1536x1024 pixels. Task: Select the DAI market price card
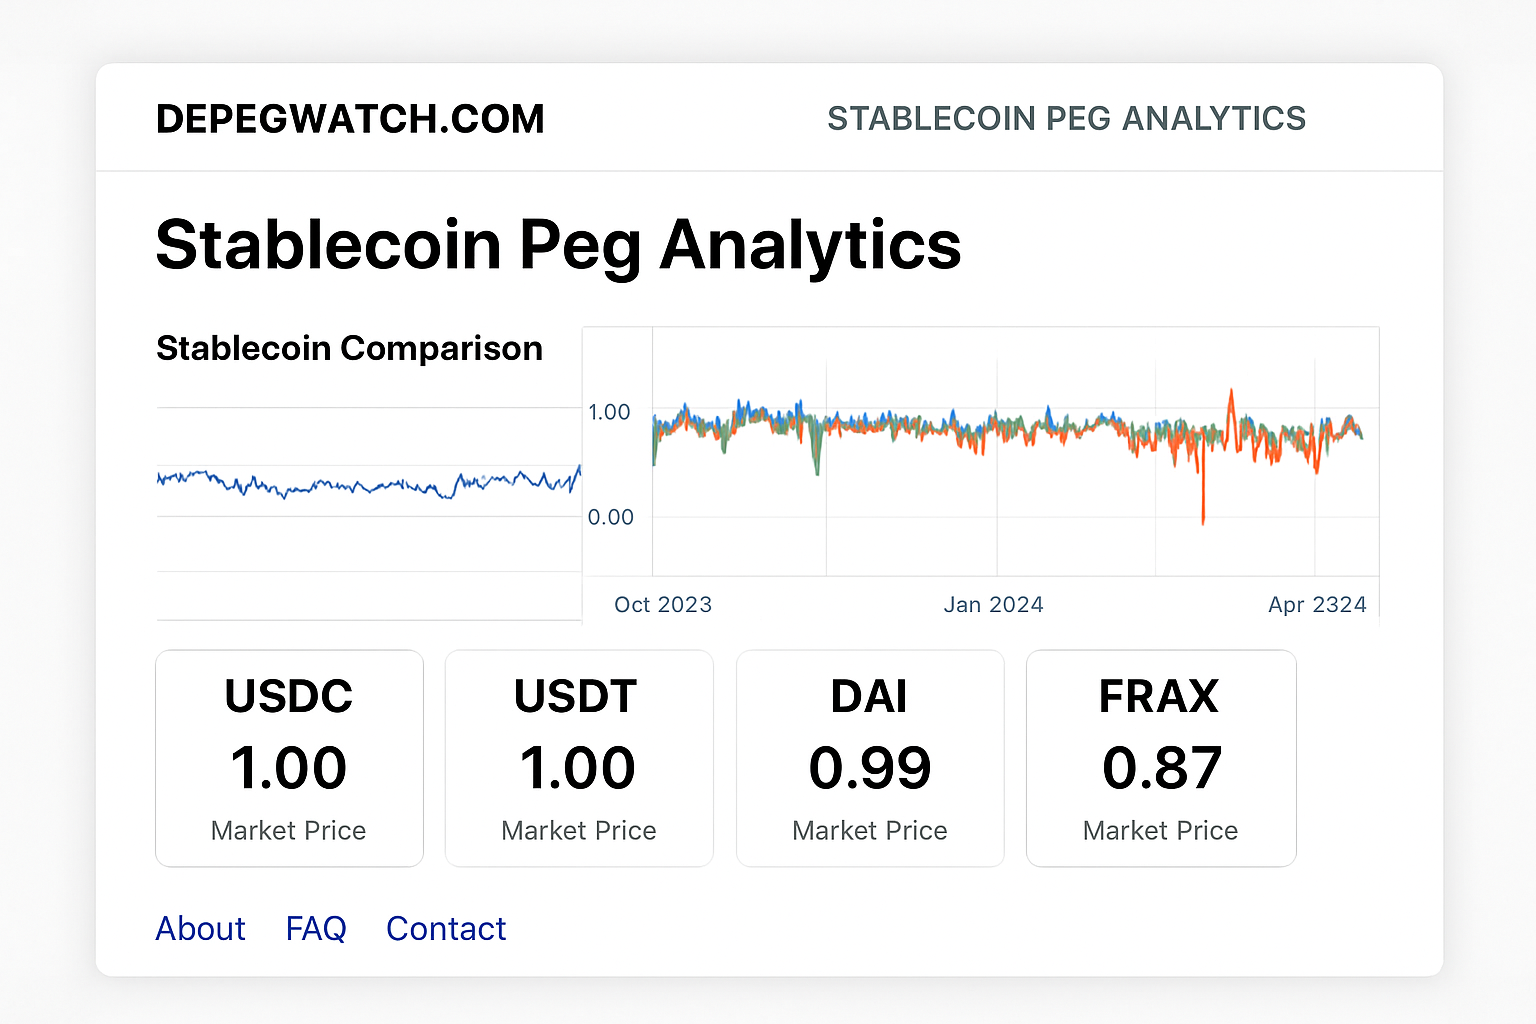click(869, 757)
